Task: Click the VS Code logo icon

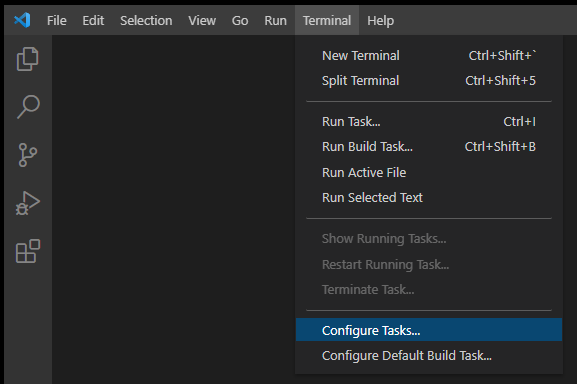Action: coord(22,20)
